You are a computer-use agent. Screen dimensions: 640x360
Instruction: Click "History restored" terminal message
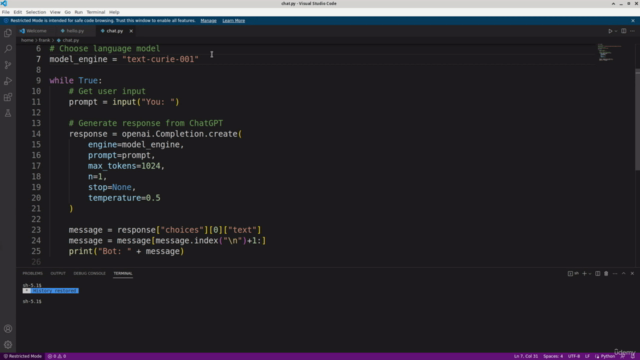54,291
